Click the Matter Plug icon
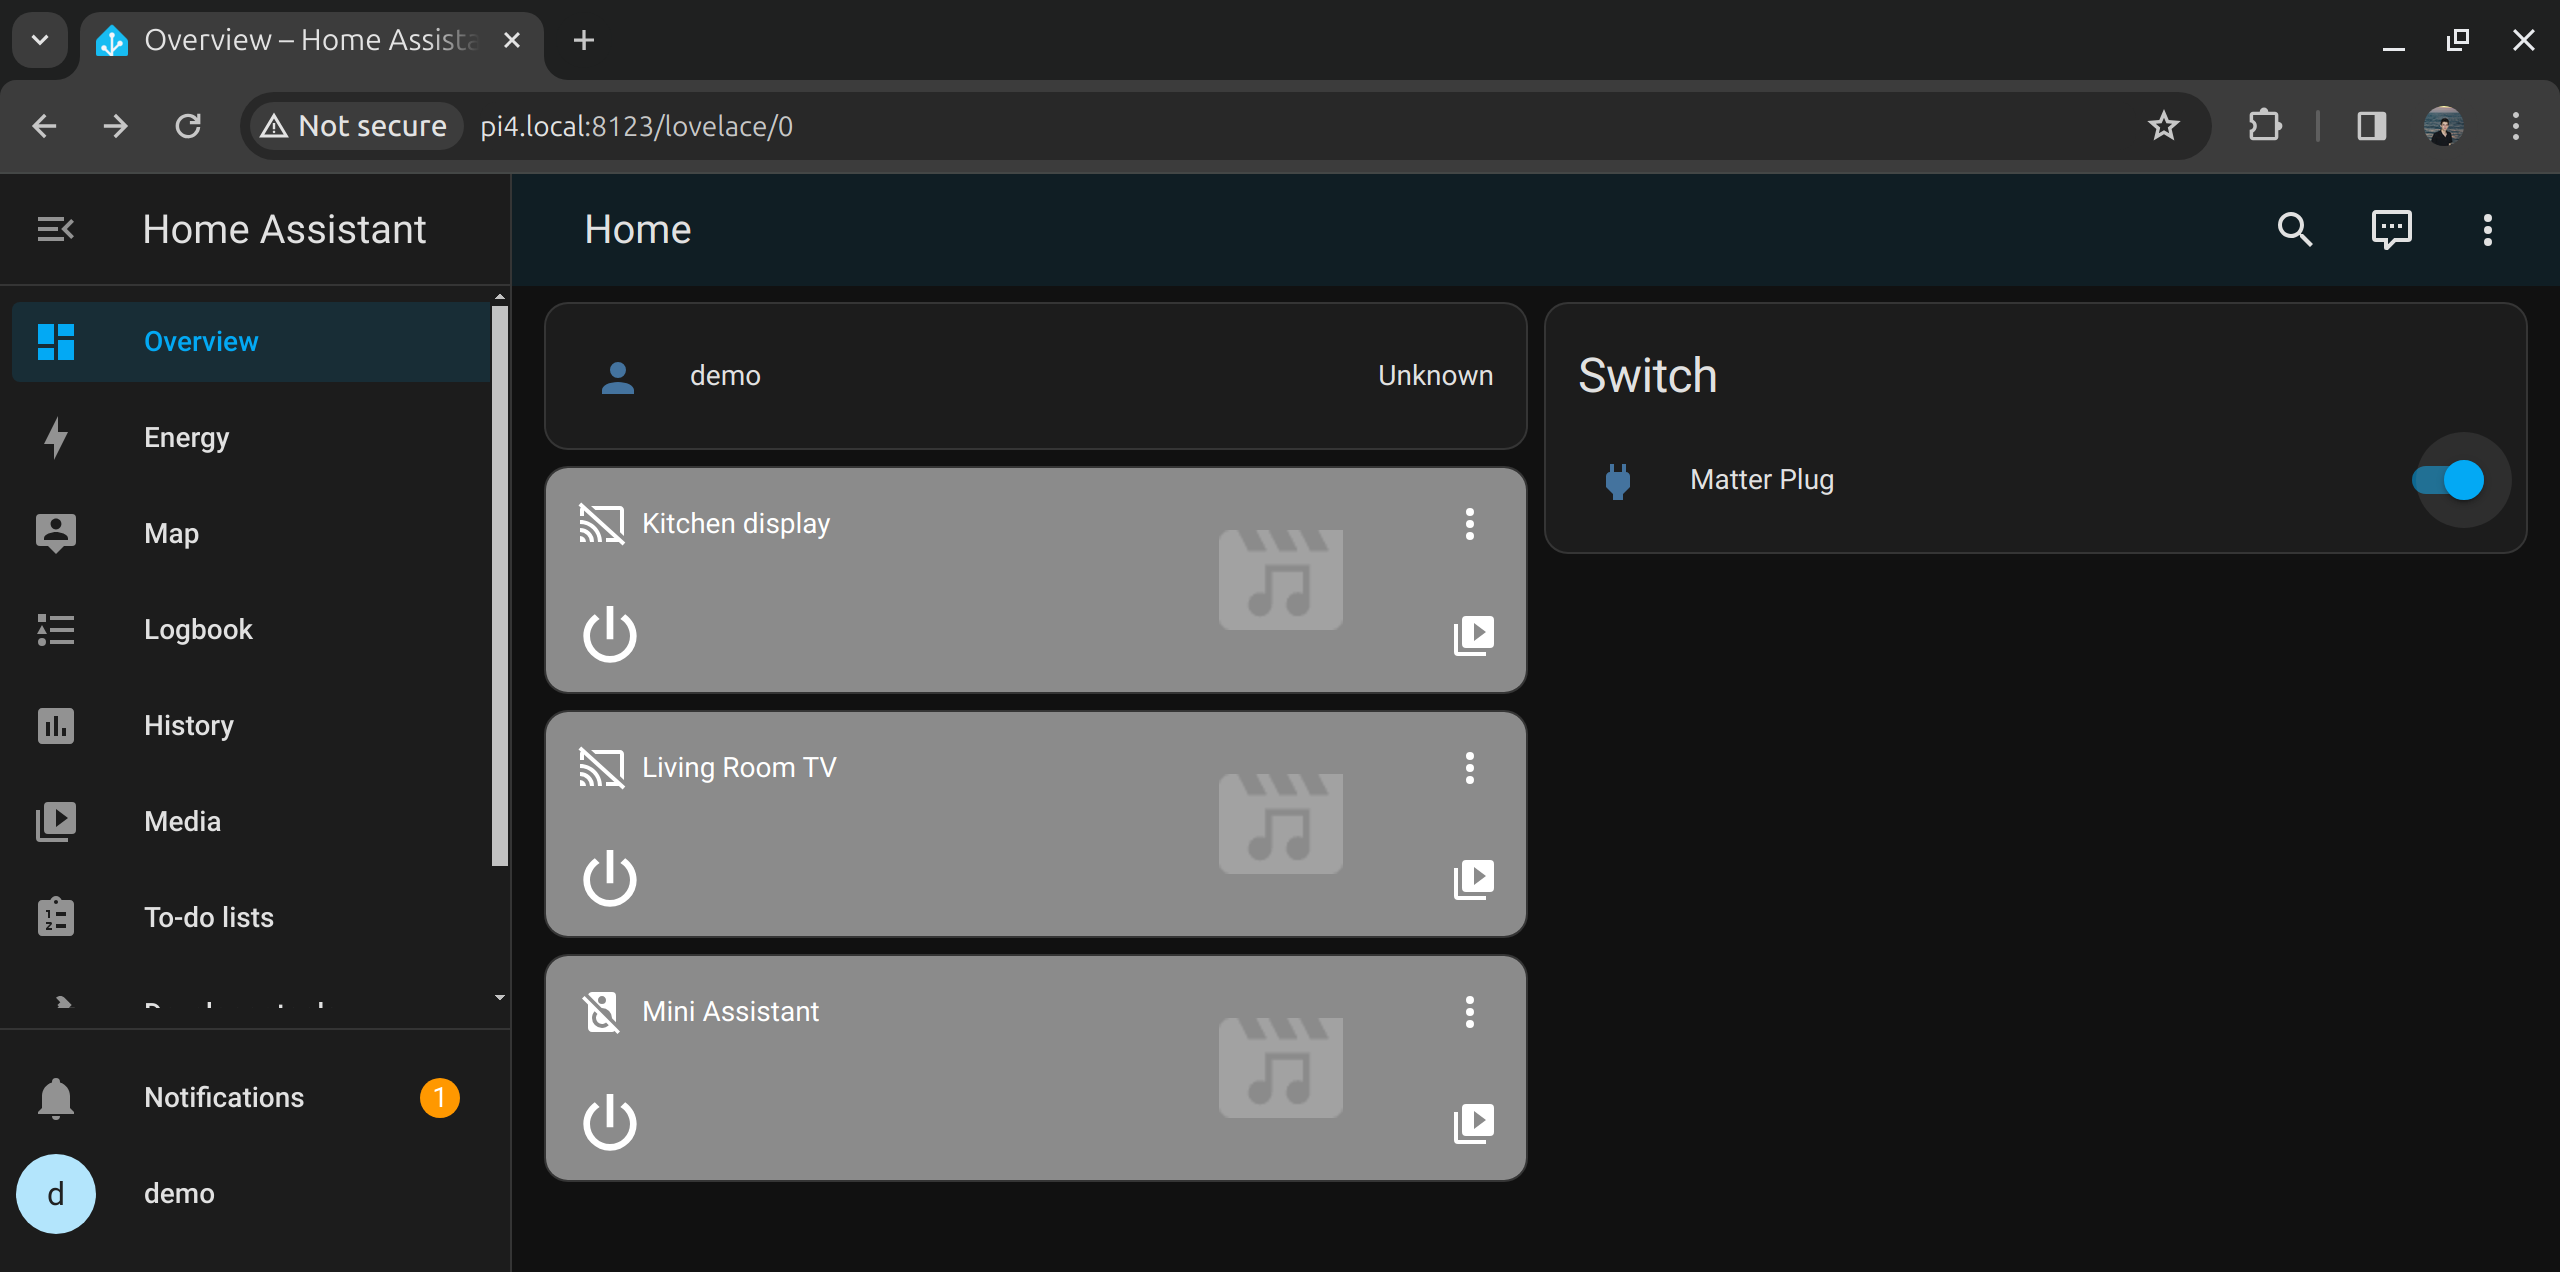The height and width of the screenshot is (1272, 2560). click(x=1617, y=481)
